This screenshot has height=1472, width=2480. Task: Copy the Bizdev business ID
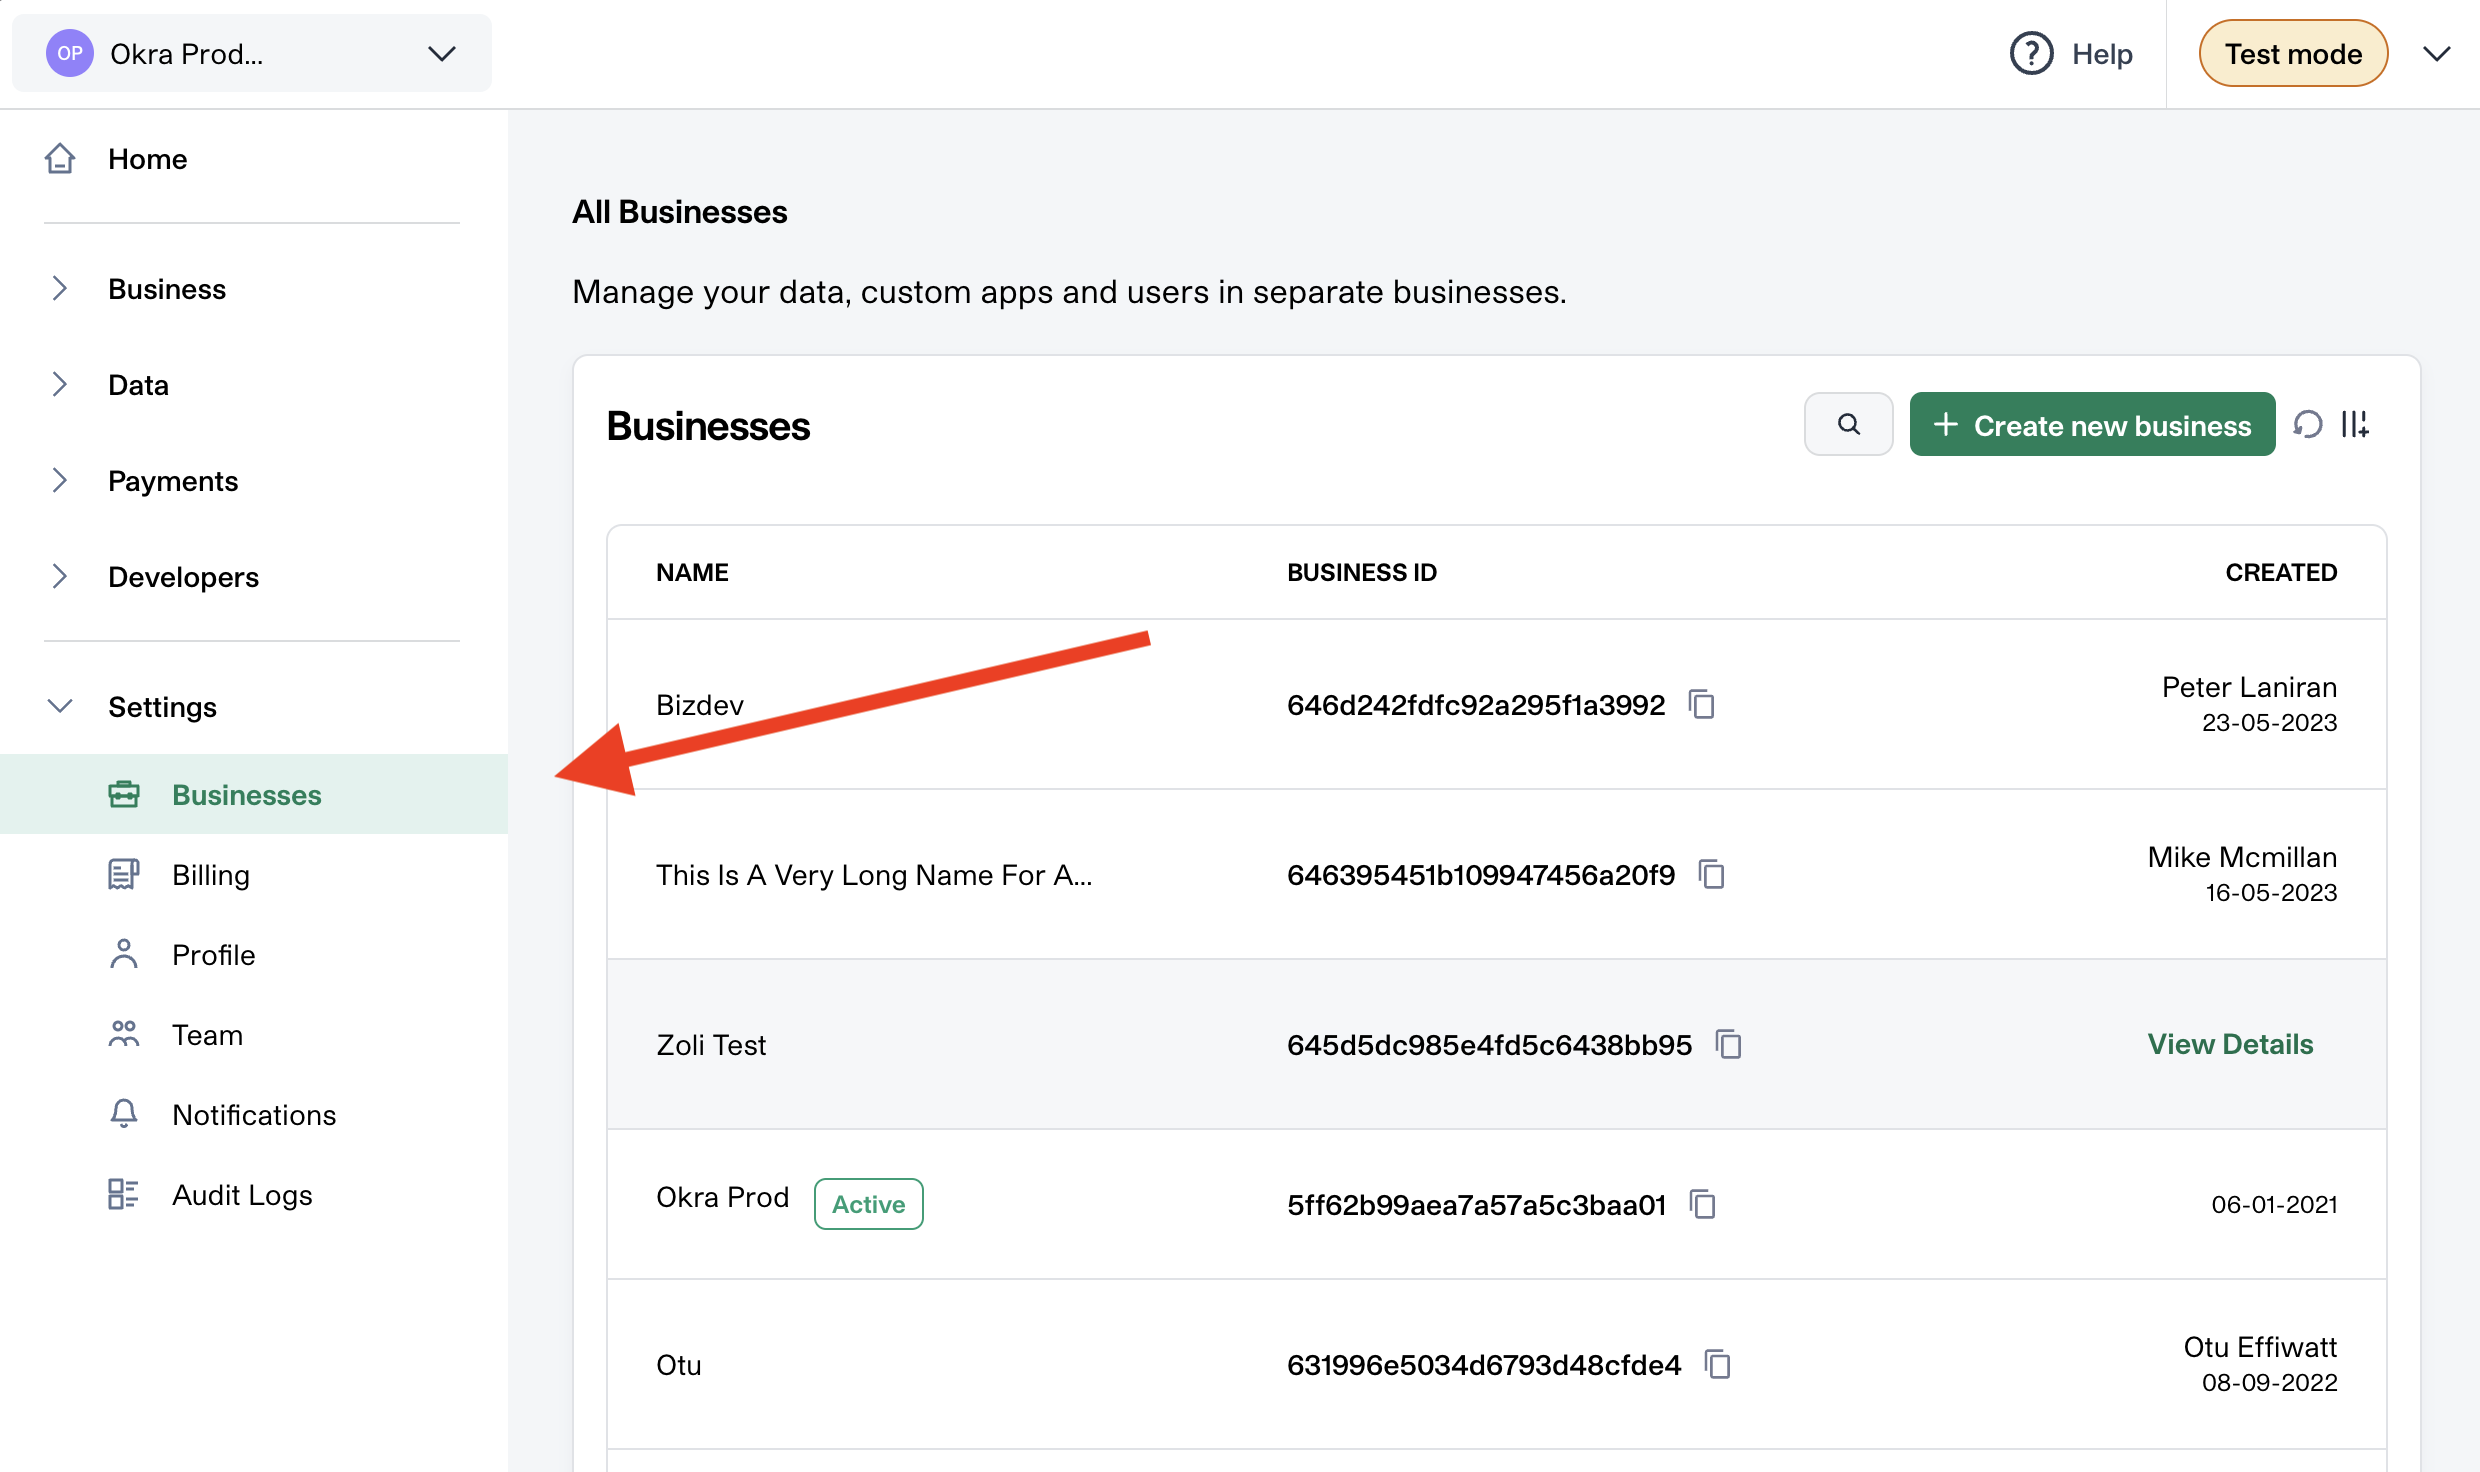tap(1702, 704)
